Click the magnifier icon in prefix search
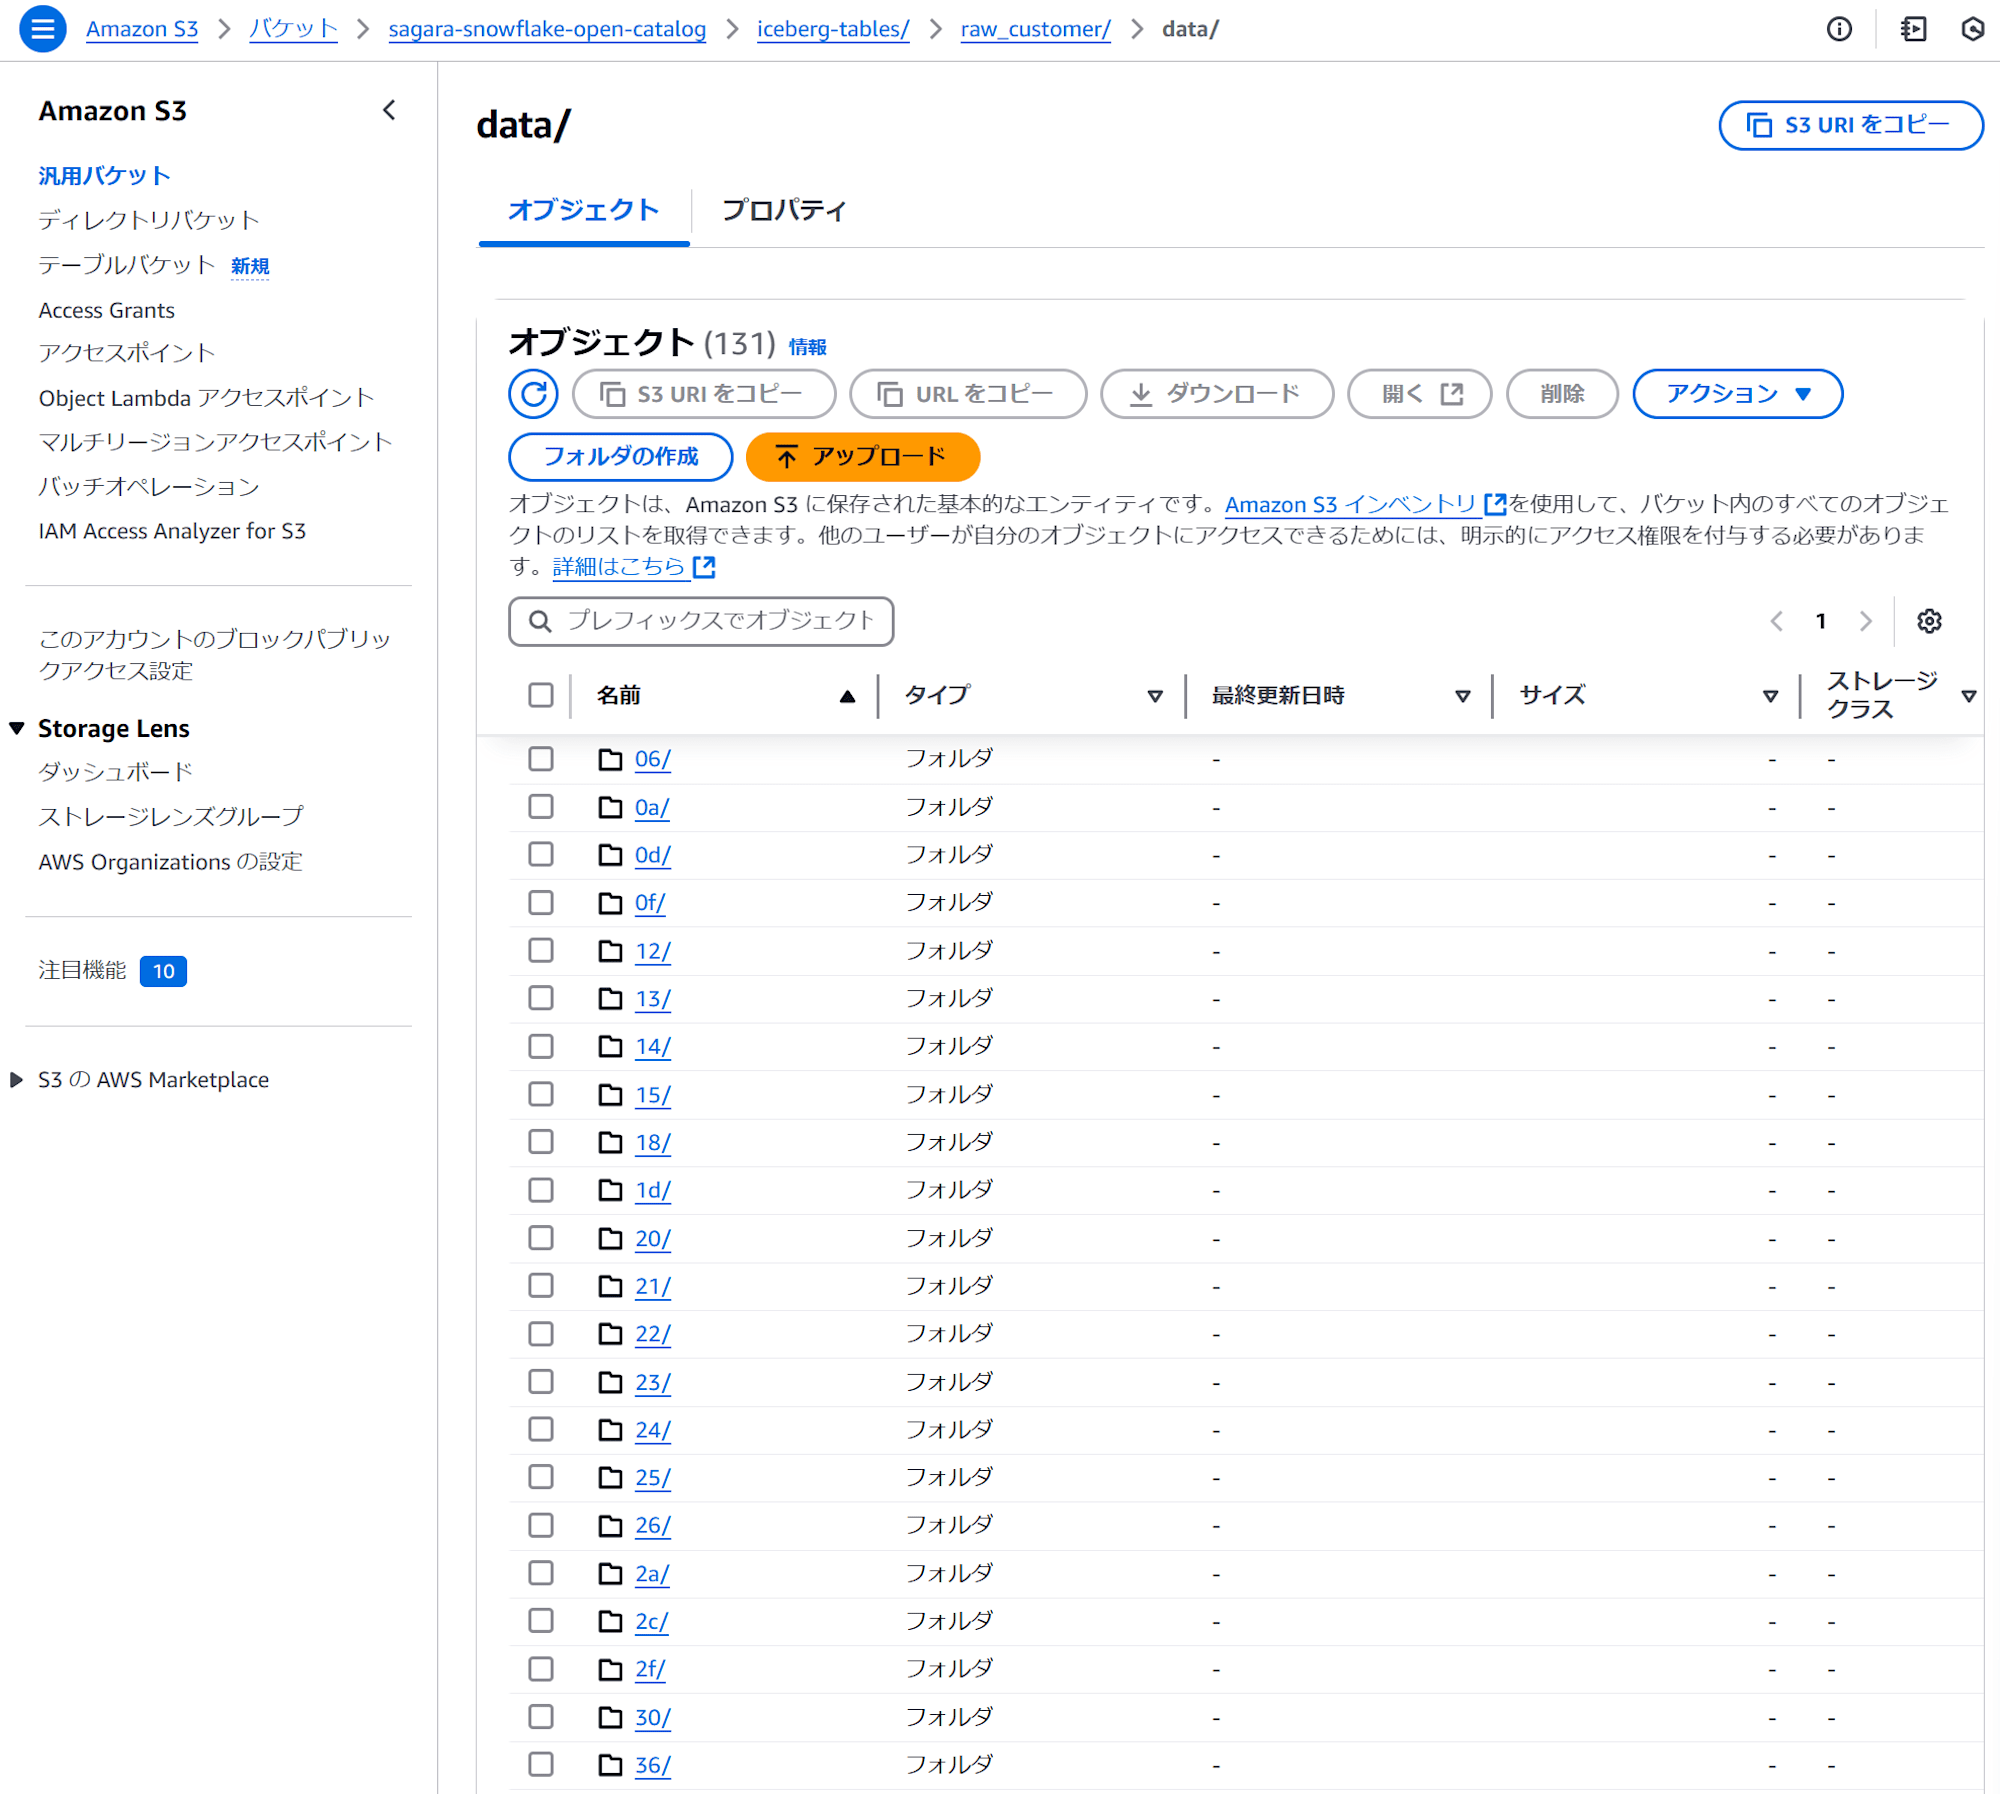 pos(540,621)
